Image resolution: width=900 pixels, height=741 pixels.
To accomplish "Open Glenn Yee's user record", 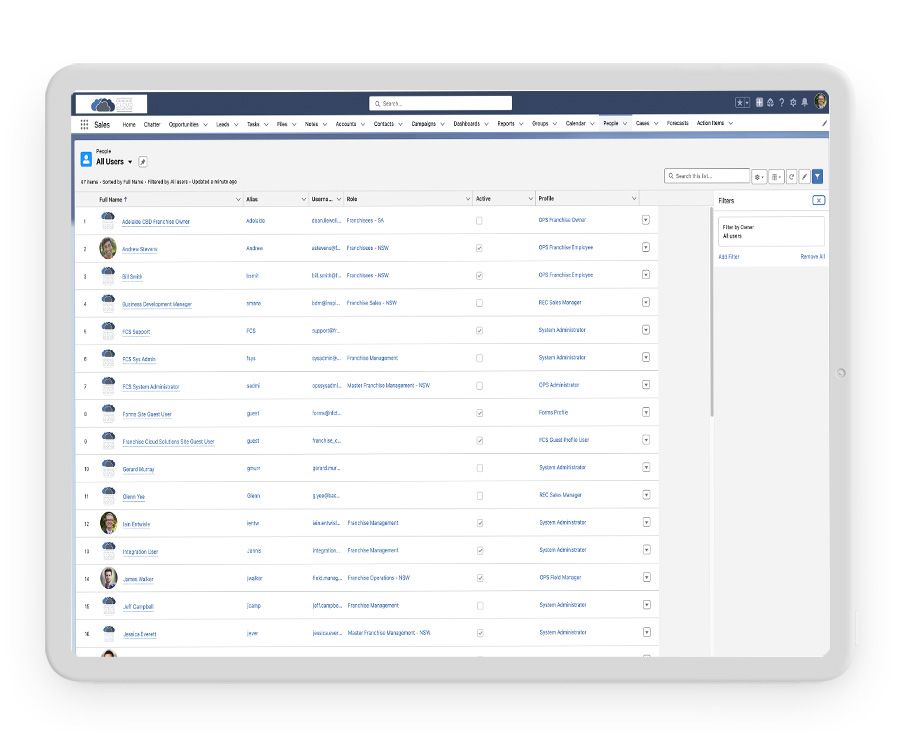I will coord(134,496).
